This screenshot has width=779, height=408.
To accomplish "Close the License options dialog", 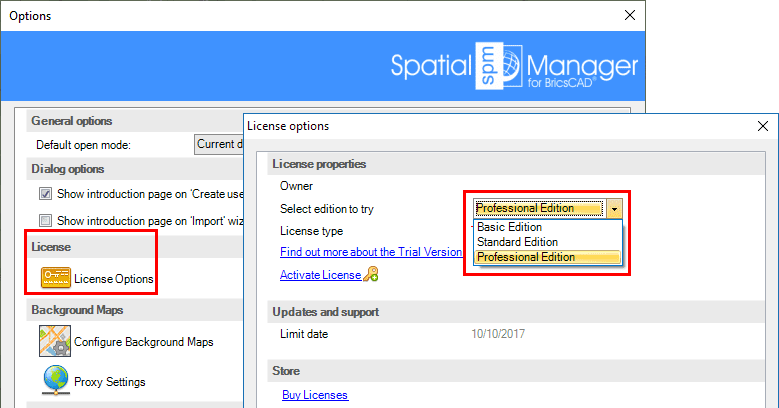I will [763, 126].
